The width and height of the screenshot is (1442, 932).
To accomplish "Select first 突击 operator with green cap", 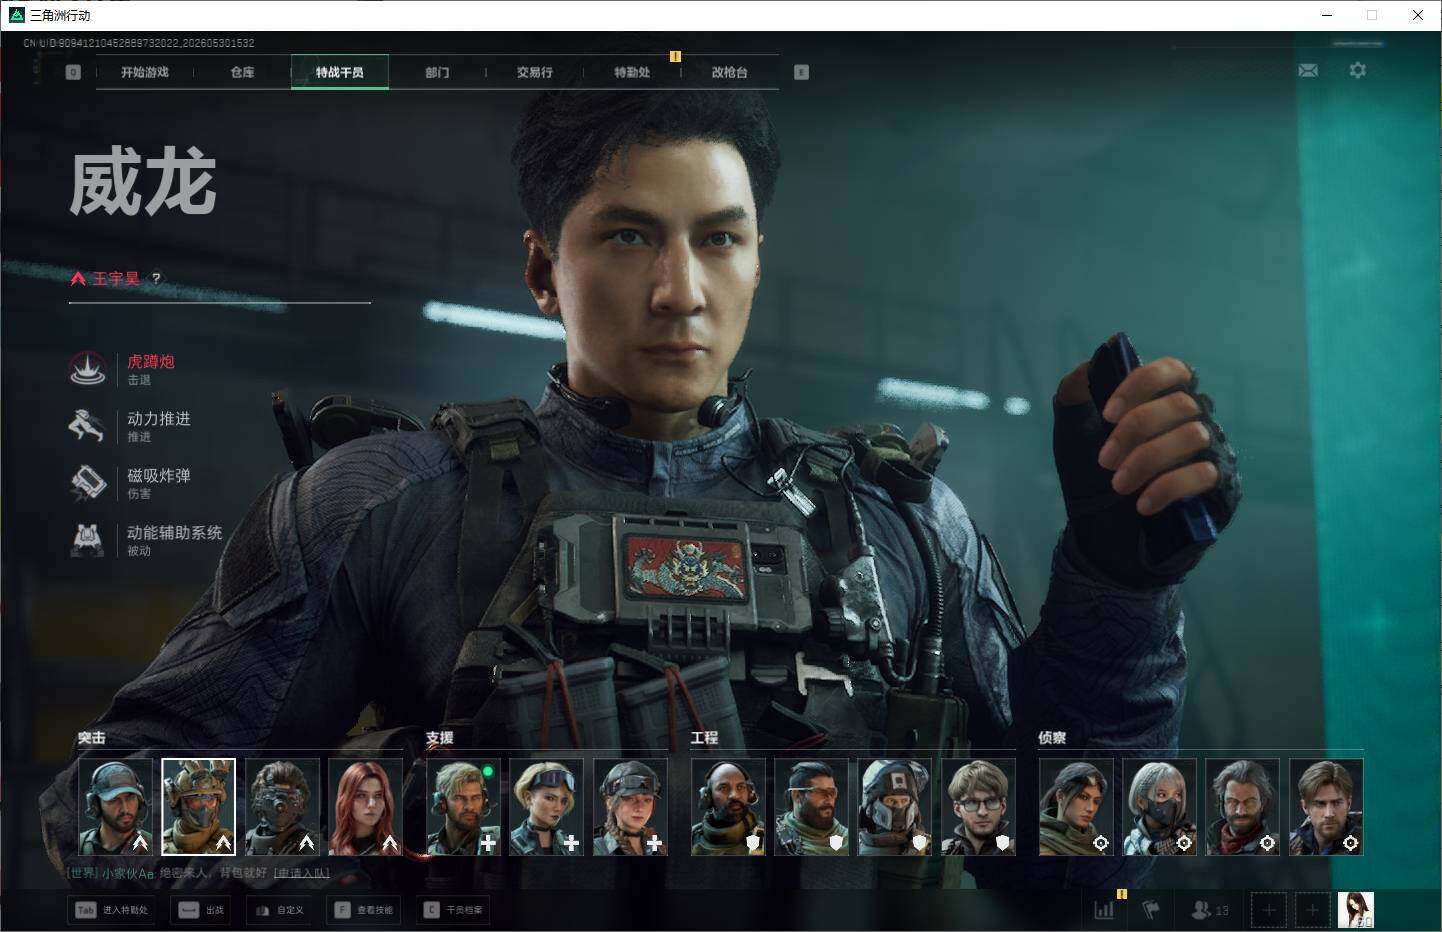I will (116, 807).
